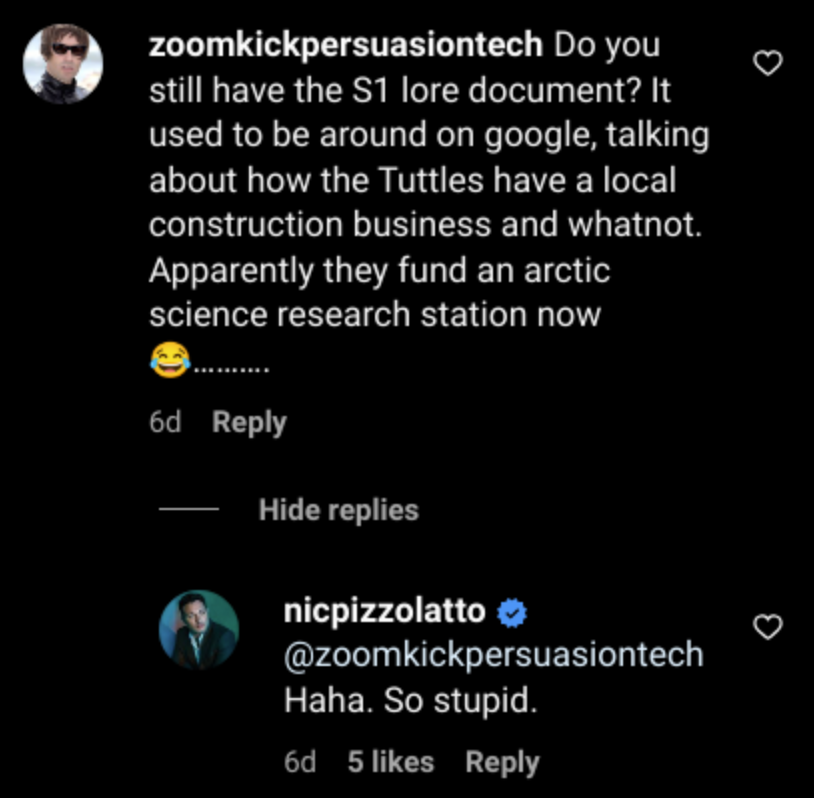Screen dimensions: 814x798
Task: Reply to nicpizzolatto's comment
Action: (x=502, y=763)
